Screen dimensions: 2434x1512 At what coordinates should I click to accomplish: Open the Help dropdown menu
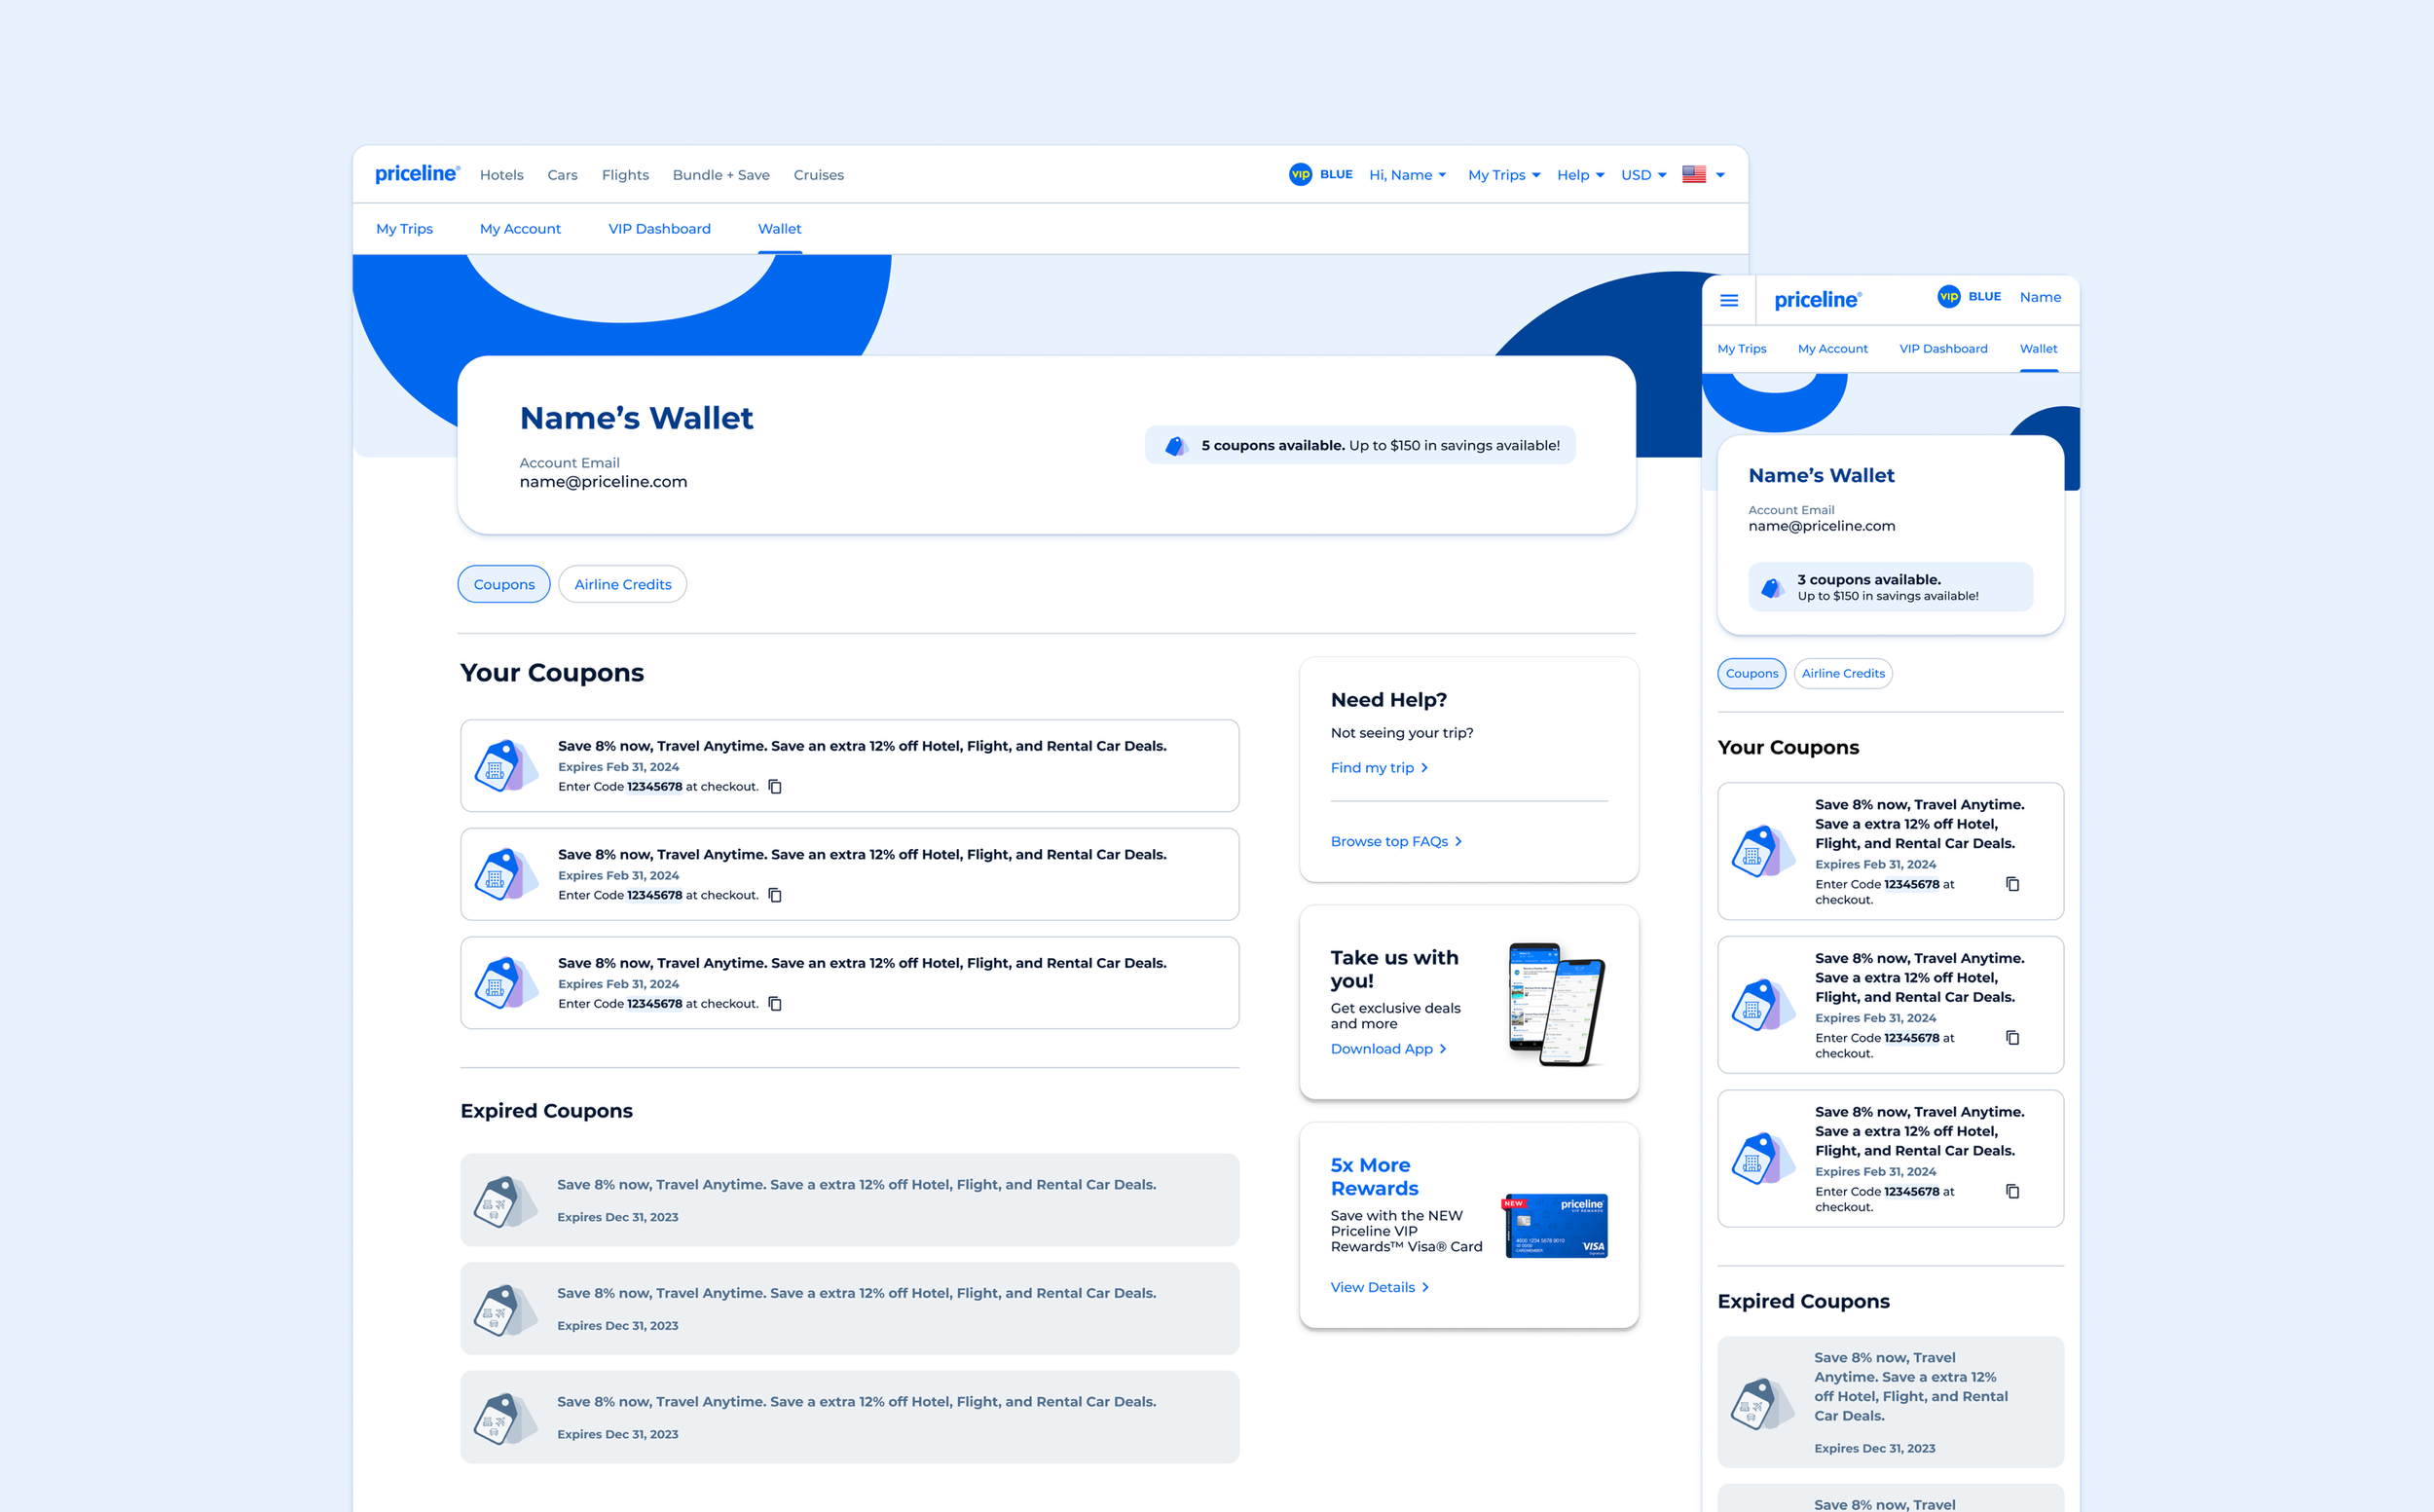point(1580,175)
